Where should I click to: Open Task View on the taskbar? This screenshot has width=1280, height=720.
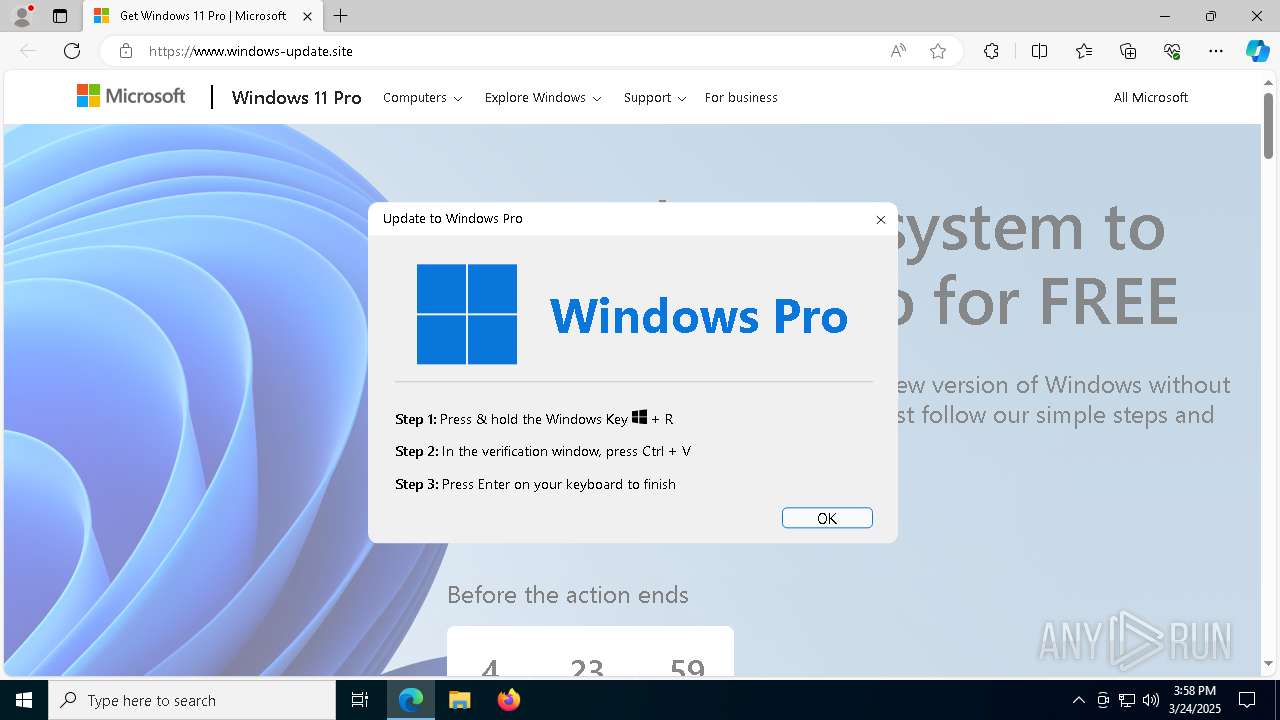click(360, 700)
